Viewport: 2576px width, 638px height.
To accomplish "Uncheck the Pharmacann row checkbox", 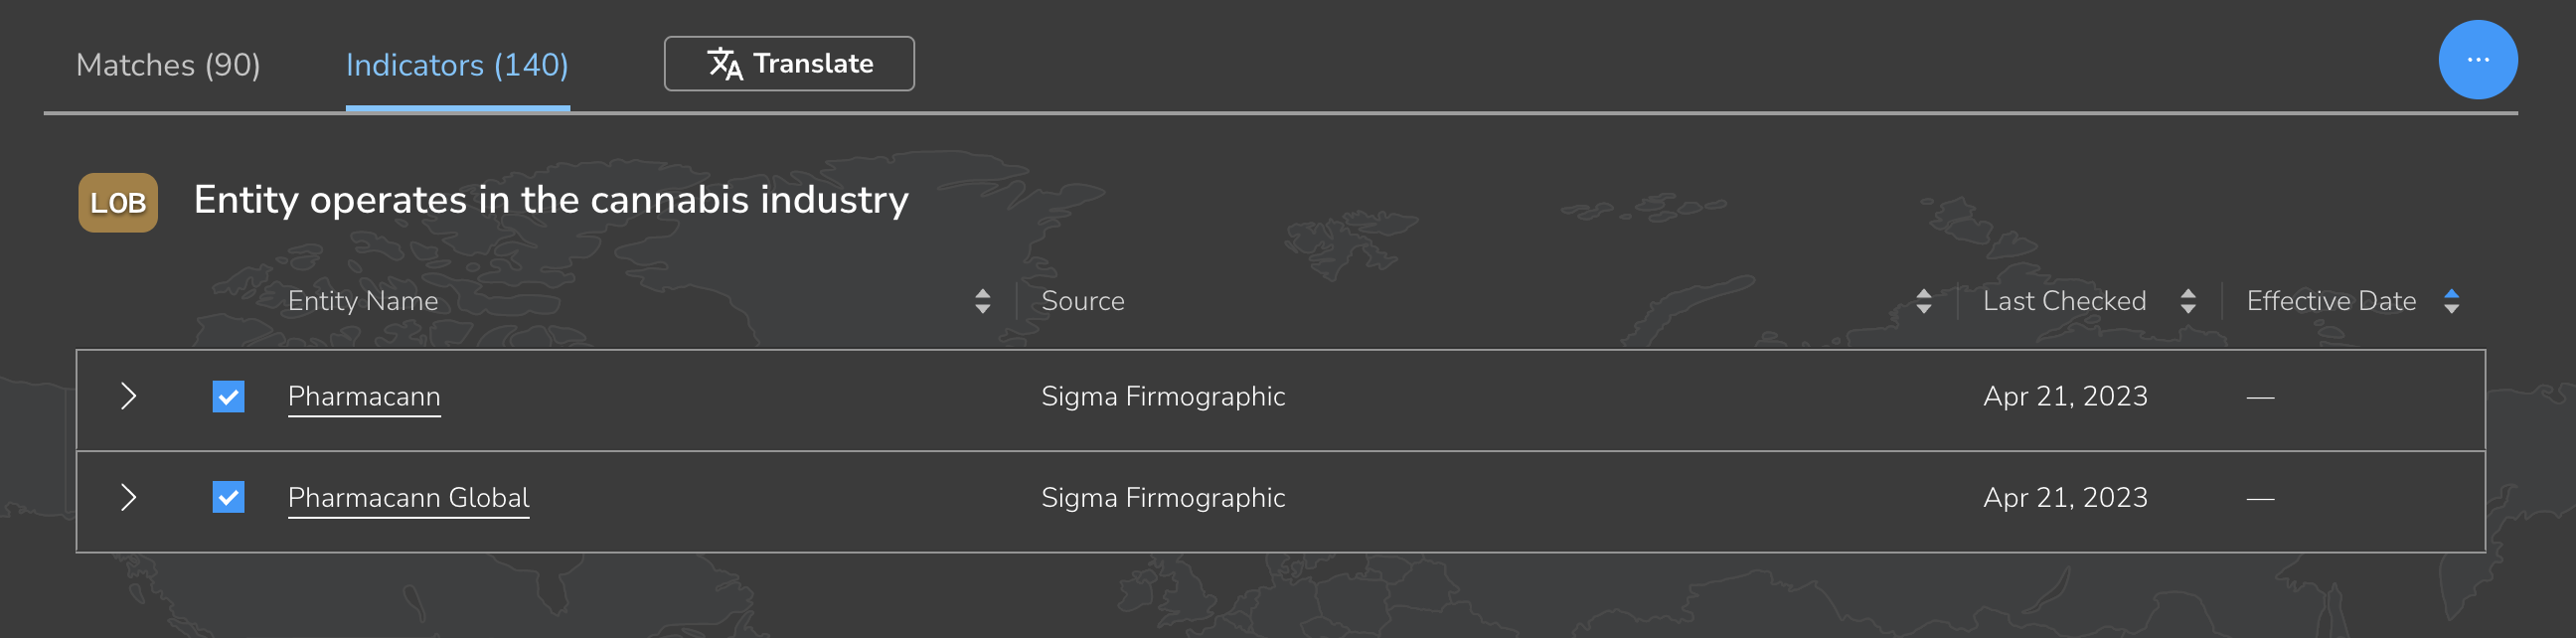I will pyautogui.click(x=228, y=397).
